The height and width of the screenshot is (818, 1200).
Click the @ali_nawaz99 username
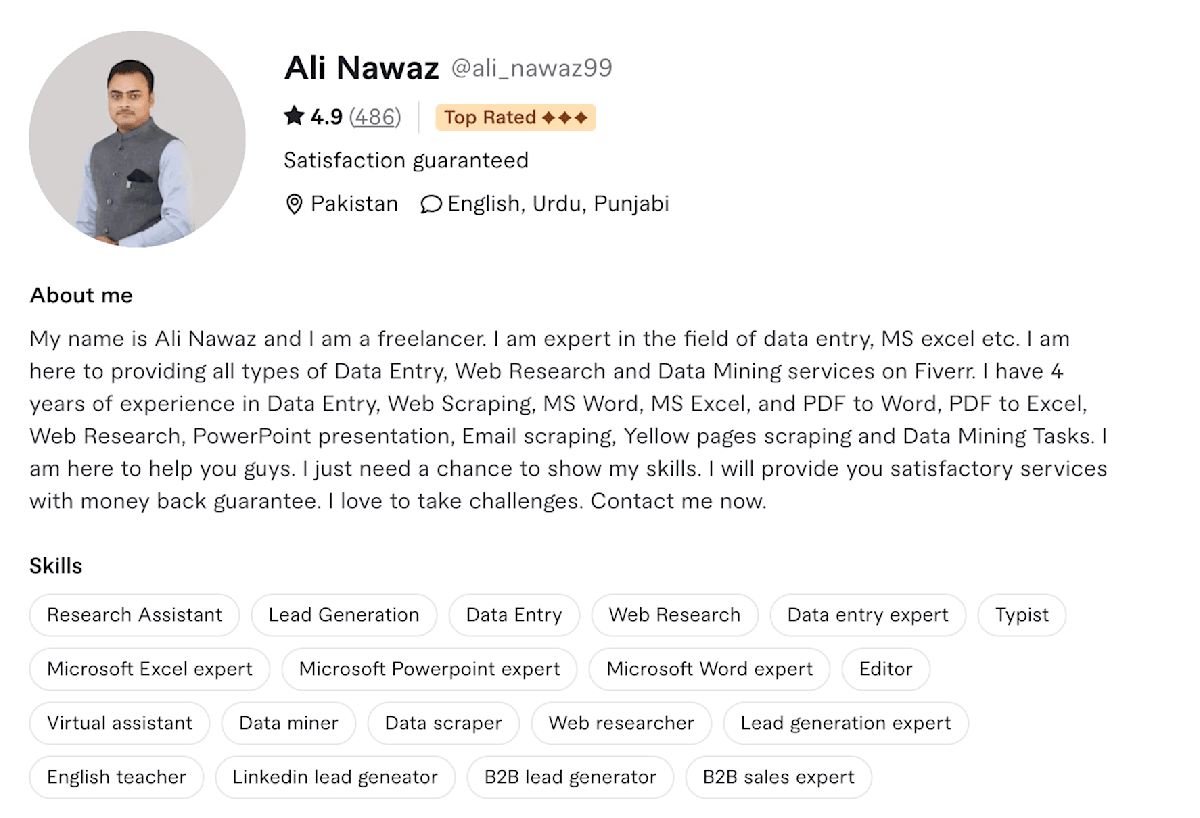(x=531, y=69)
